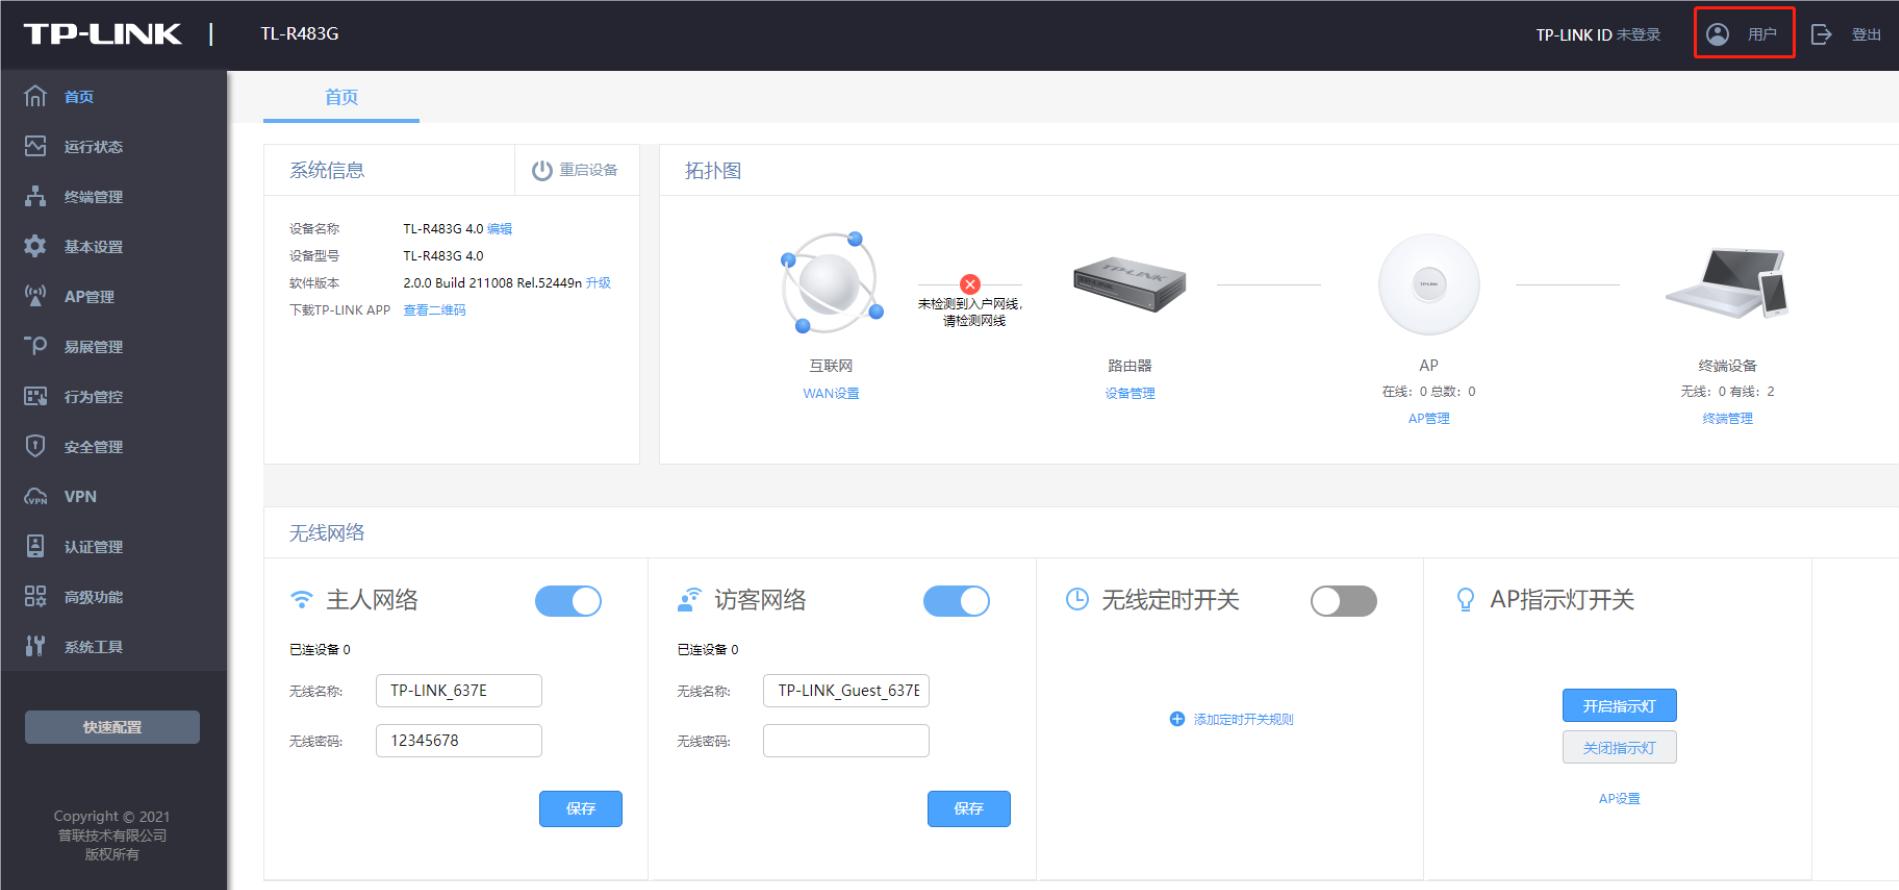This screenshot has height=890, width=1899.
Task: Open 高级功能 menu item
Action: tap(93, 597)
